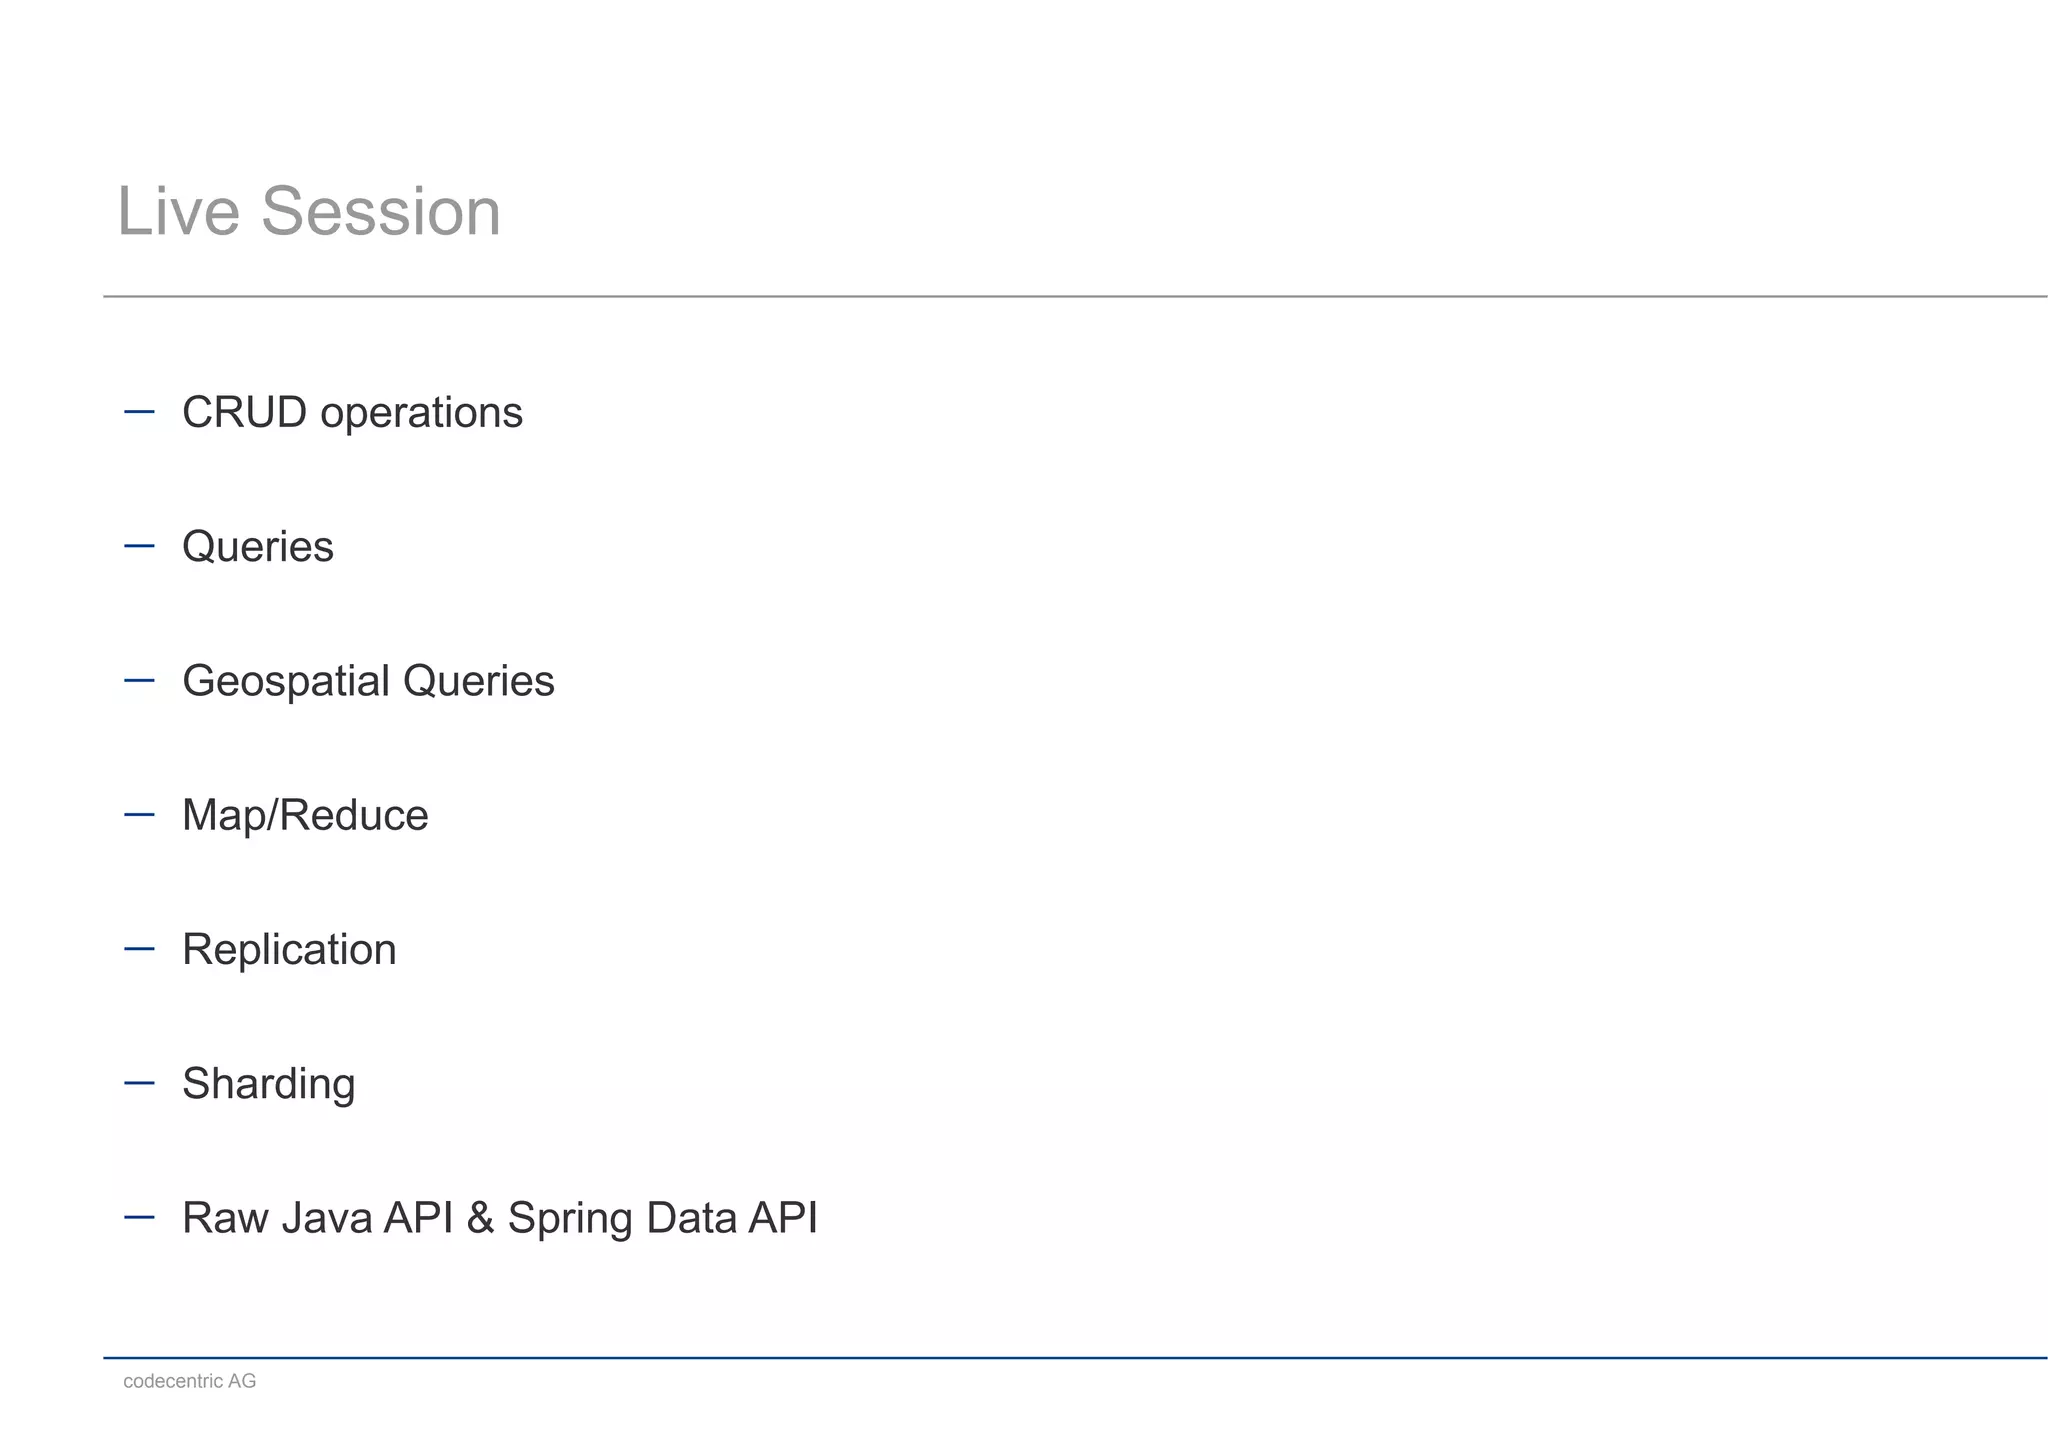
Task: Select the "Replication" bullet text
Action: click(x=289, y=950)
